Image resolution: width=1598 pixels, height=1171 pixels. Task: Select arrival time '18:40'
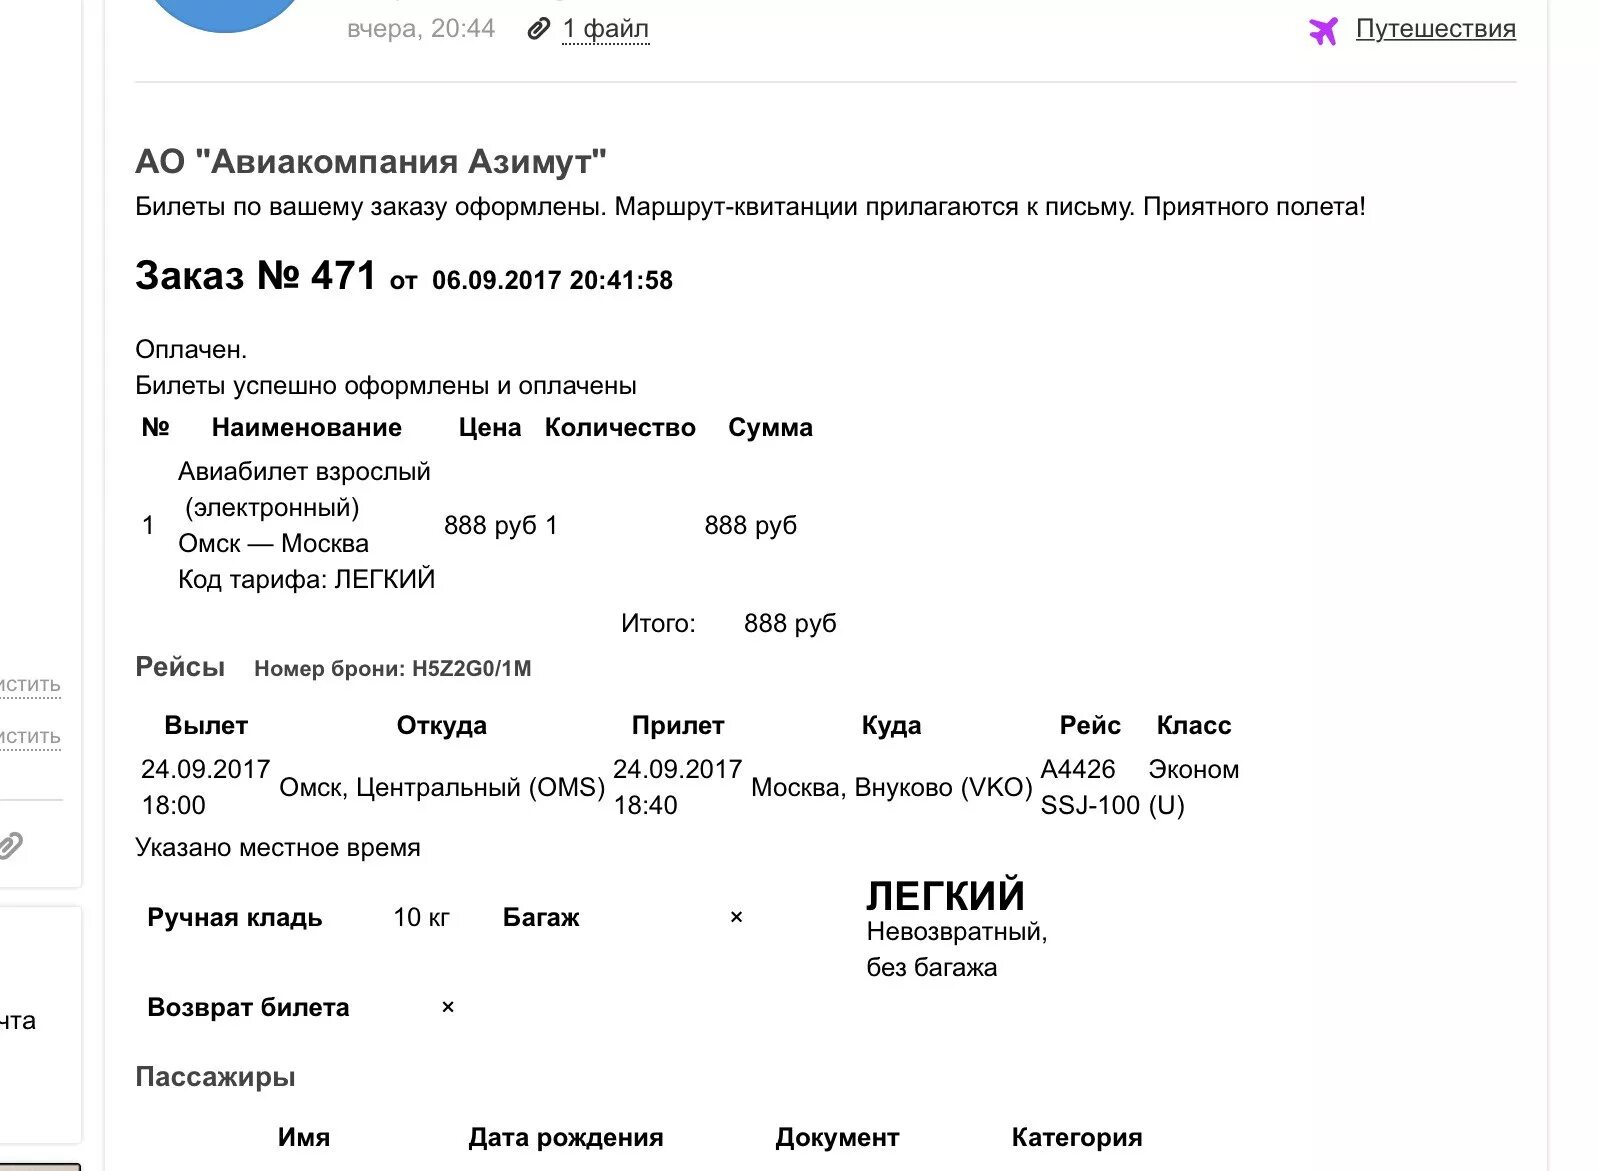[x=645, y=805]
